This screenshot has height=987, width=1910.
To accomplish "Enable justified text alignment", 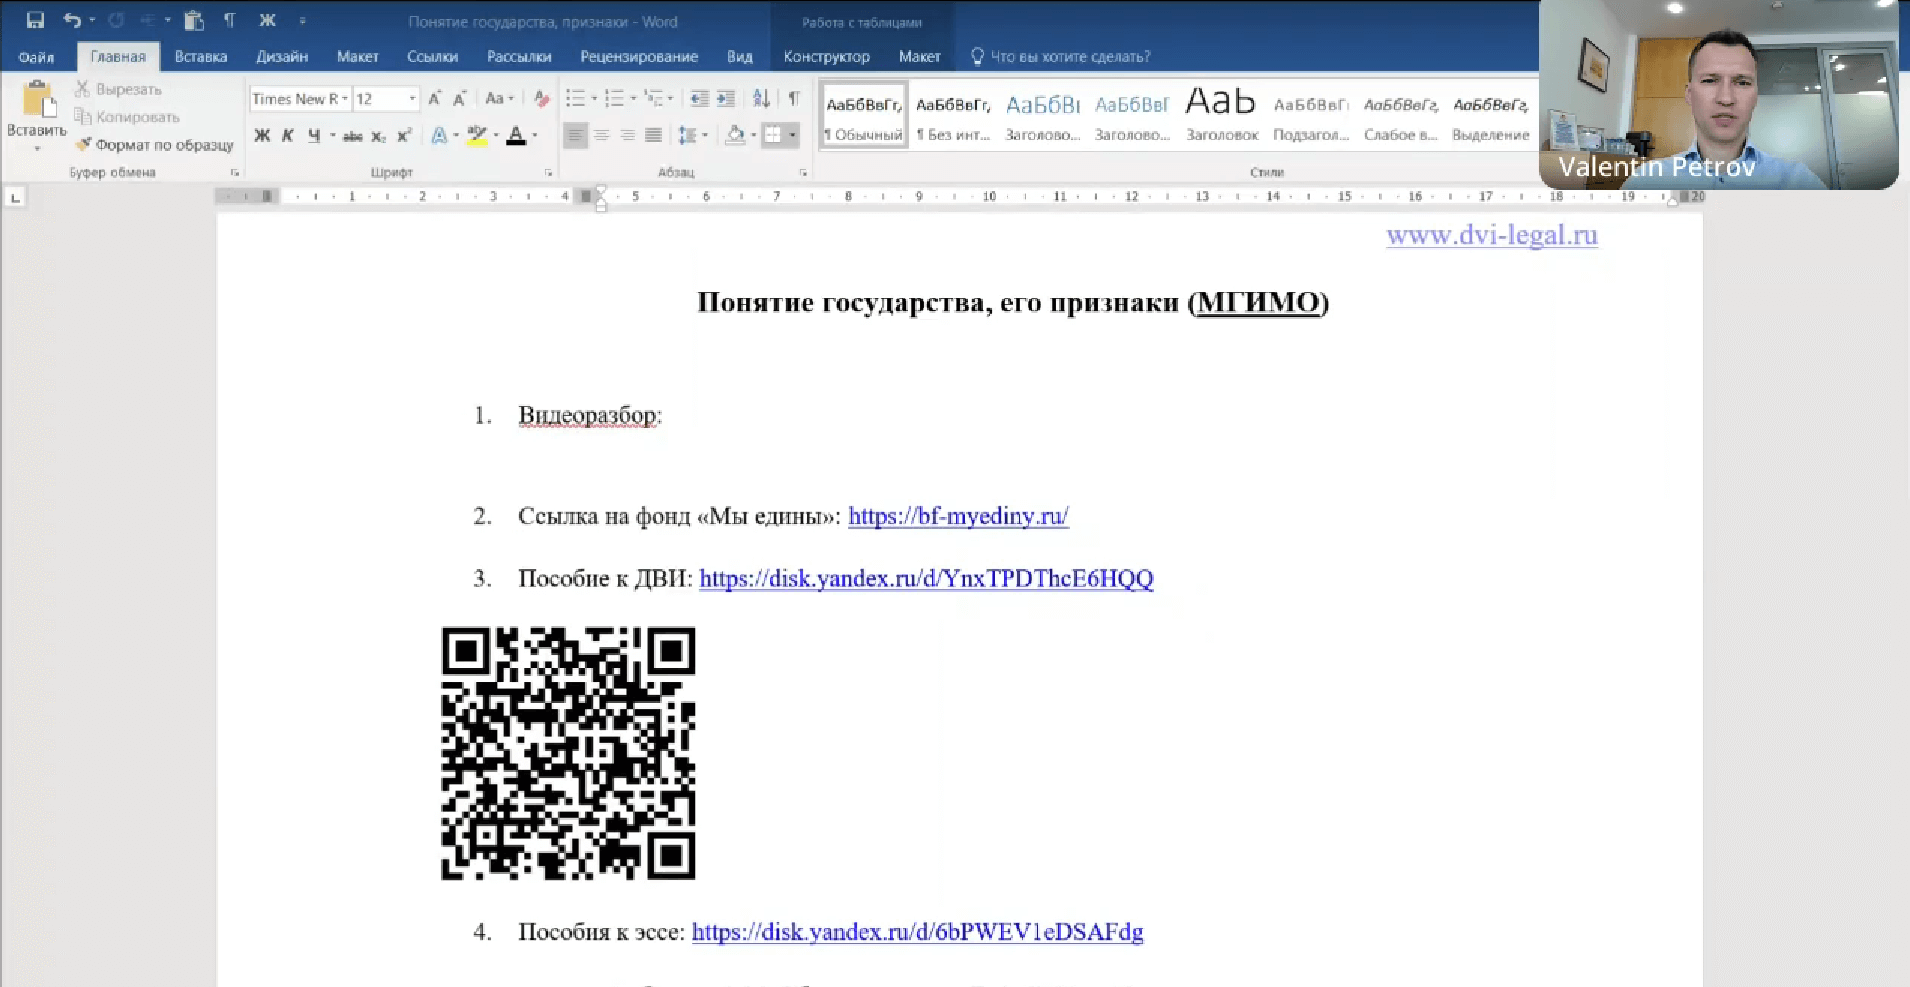I will (655, 134).
